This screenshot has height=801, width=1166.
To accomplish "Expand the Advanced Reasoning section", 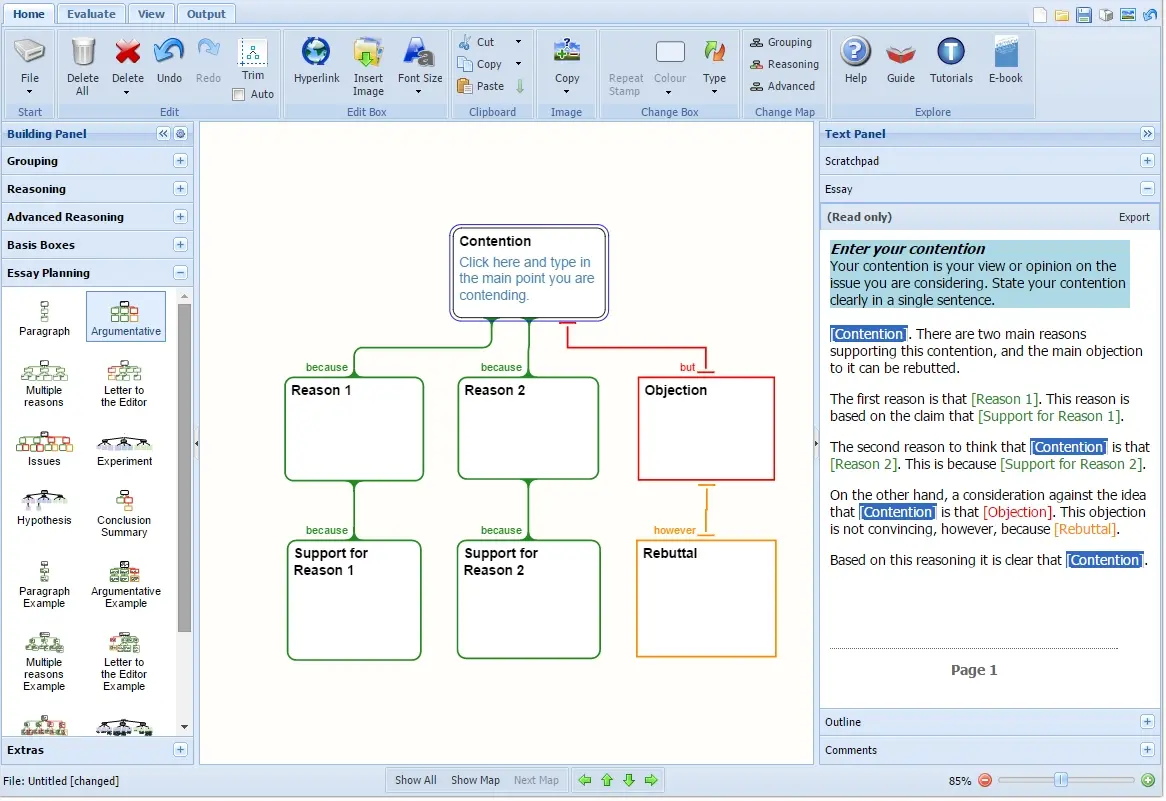I will coord(180,217).
